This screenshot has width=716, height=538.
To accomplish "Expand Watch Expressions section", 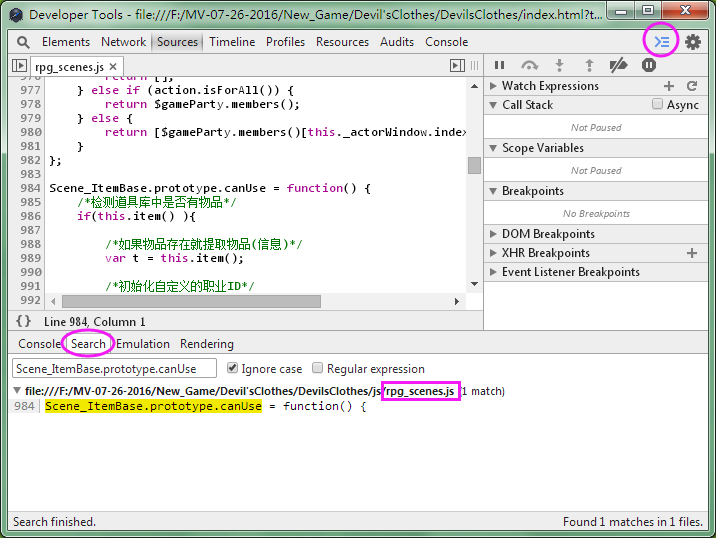I will point(493,86).
